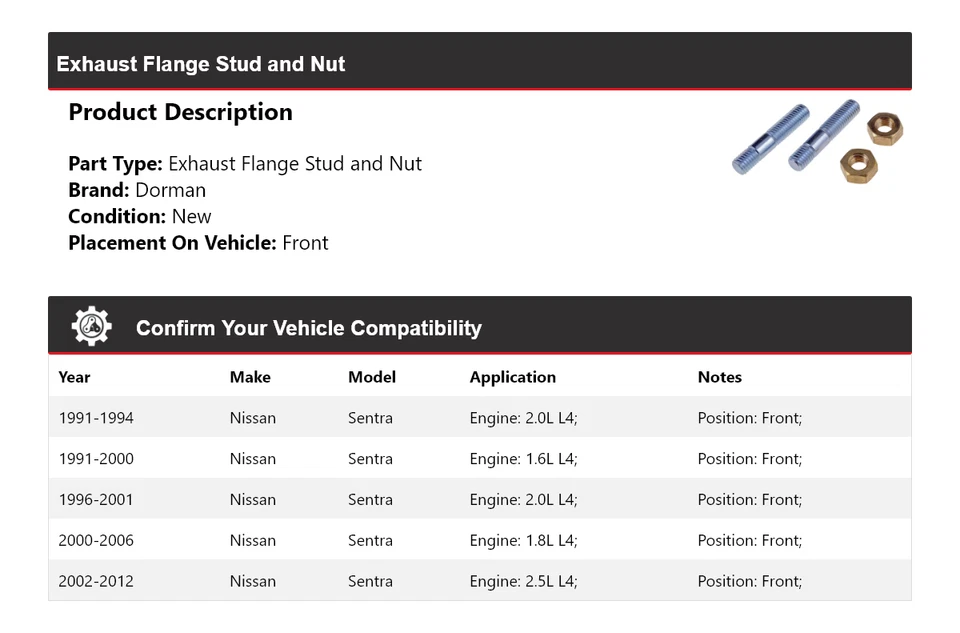Click the 2002-2012 year cell
This screenshot has width=960, height=633.
click(96, 581)
